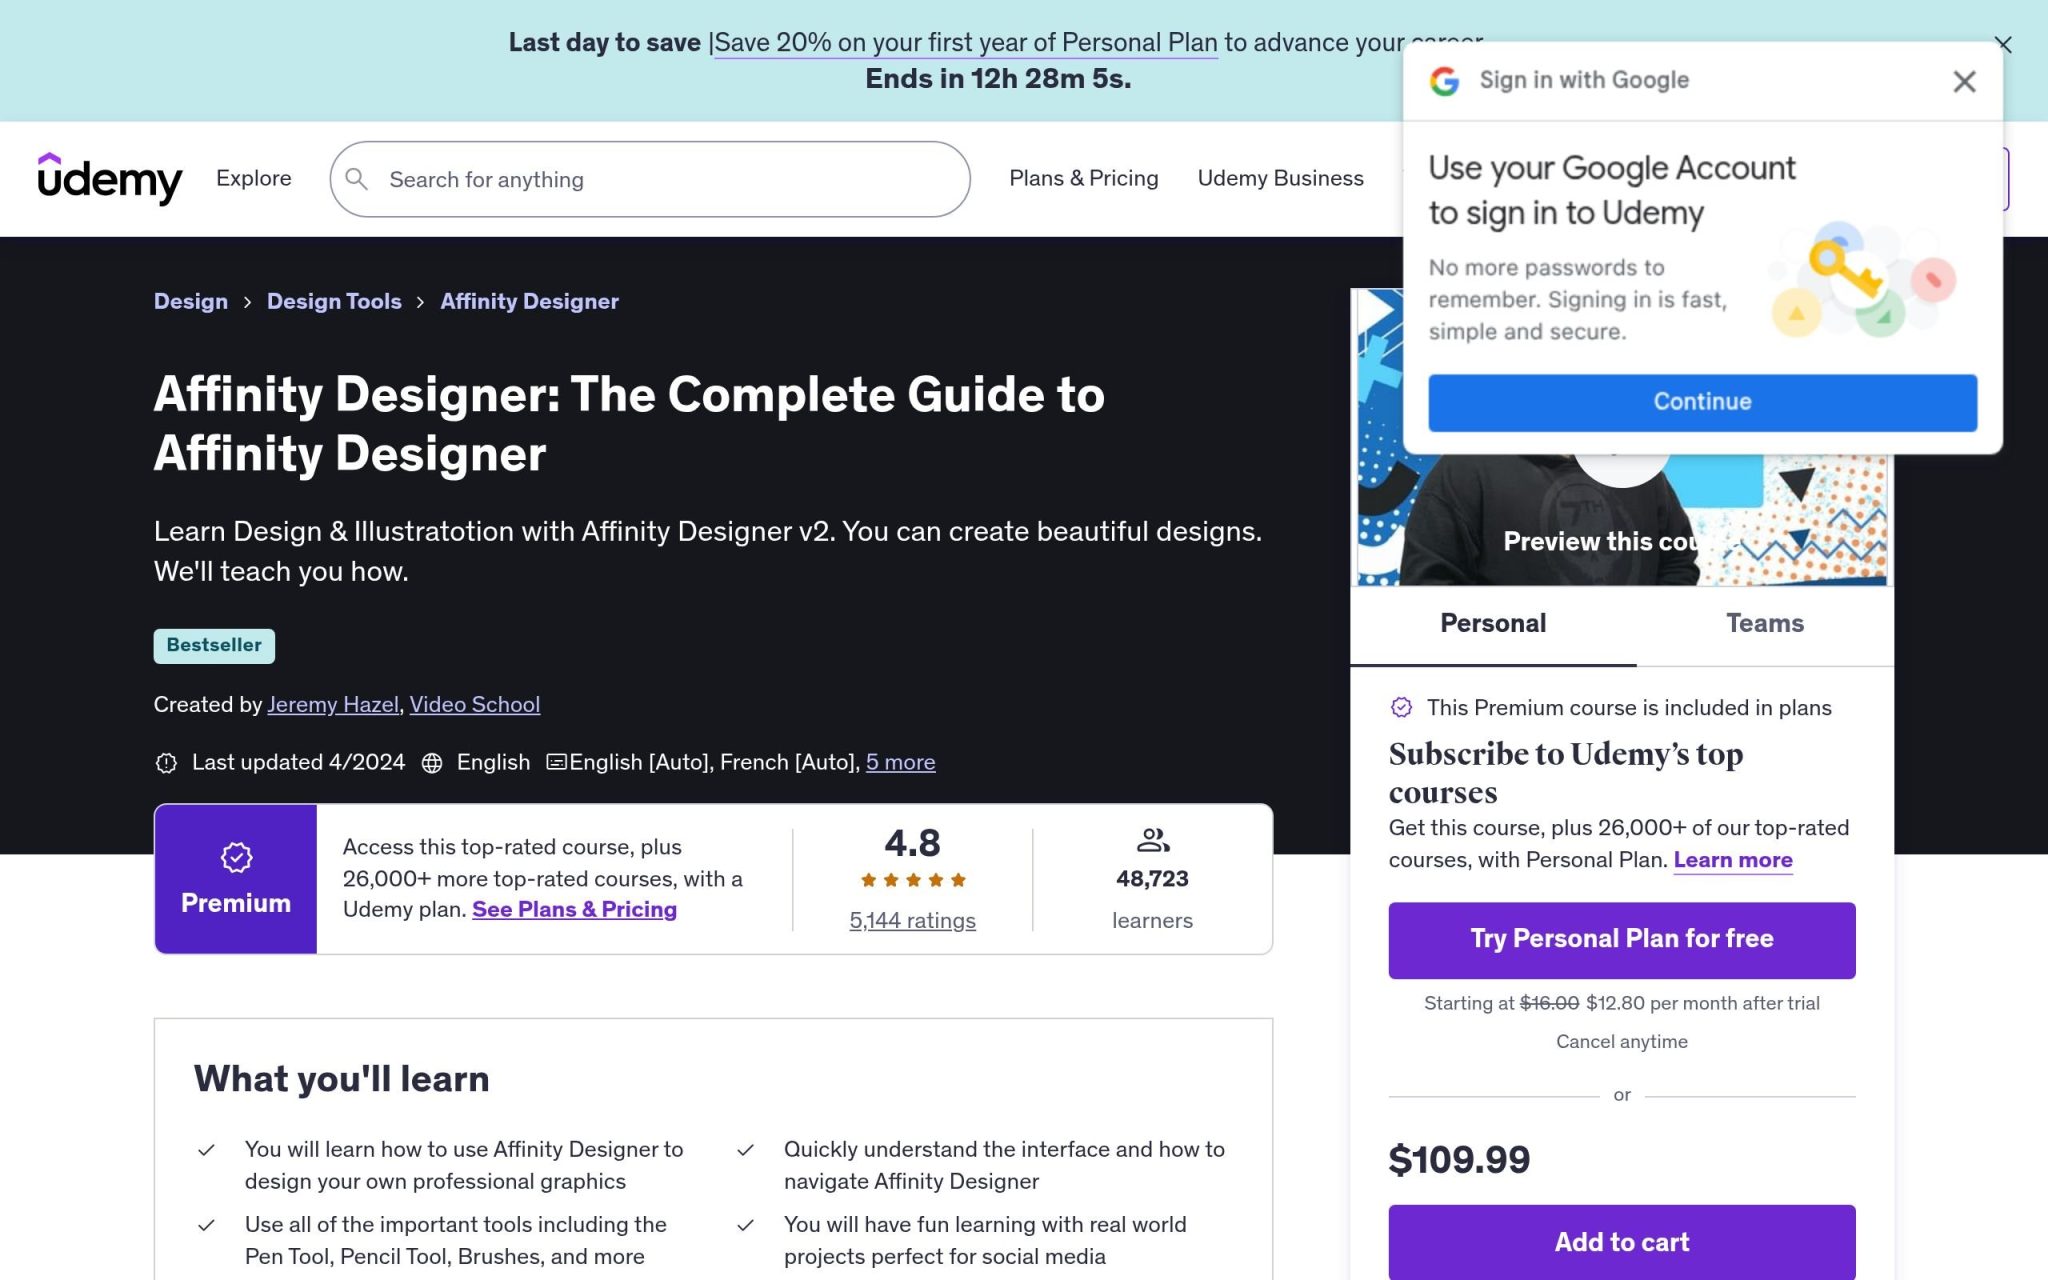Click the 48,723 learners count
Viewport: 2048px width, 1280px height.
1152,879
